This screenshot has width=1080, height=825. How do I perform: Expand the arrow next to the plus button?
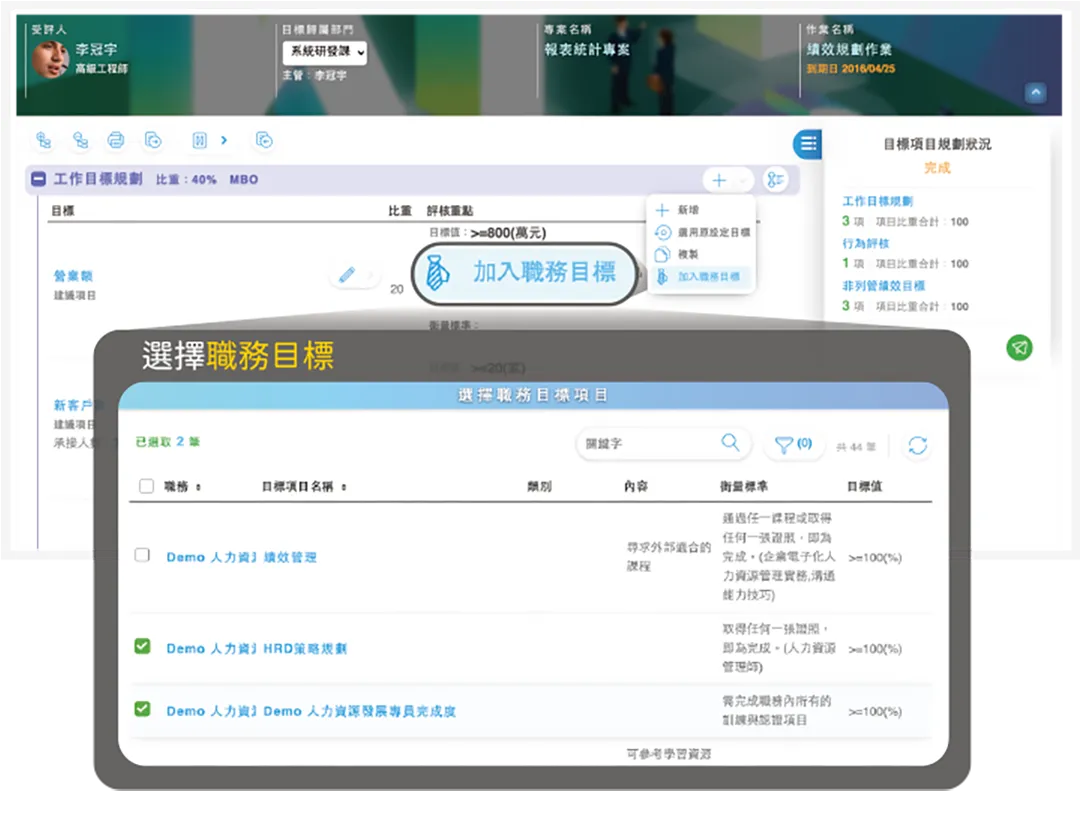[x=742, y=181]
